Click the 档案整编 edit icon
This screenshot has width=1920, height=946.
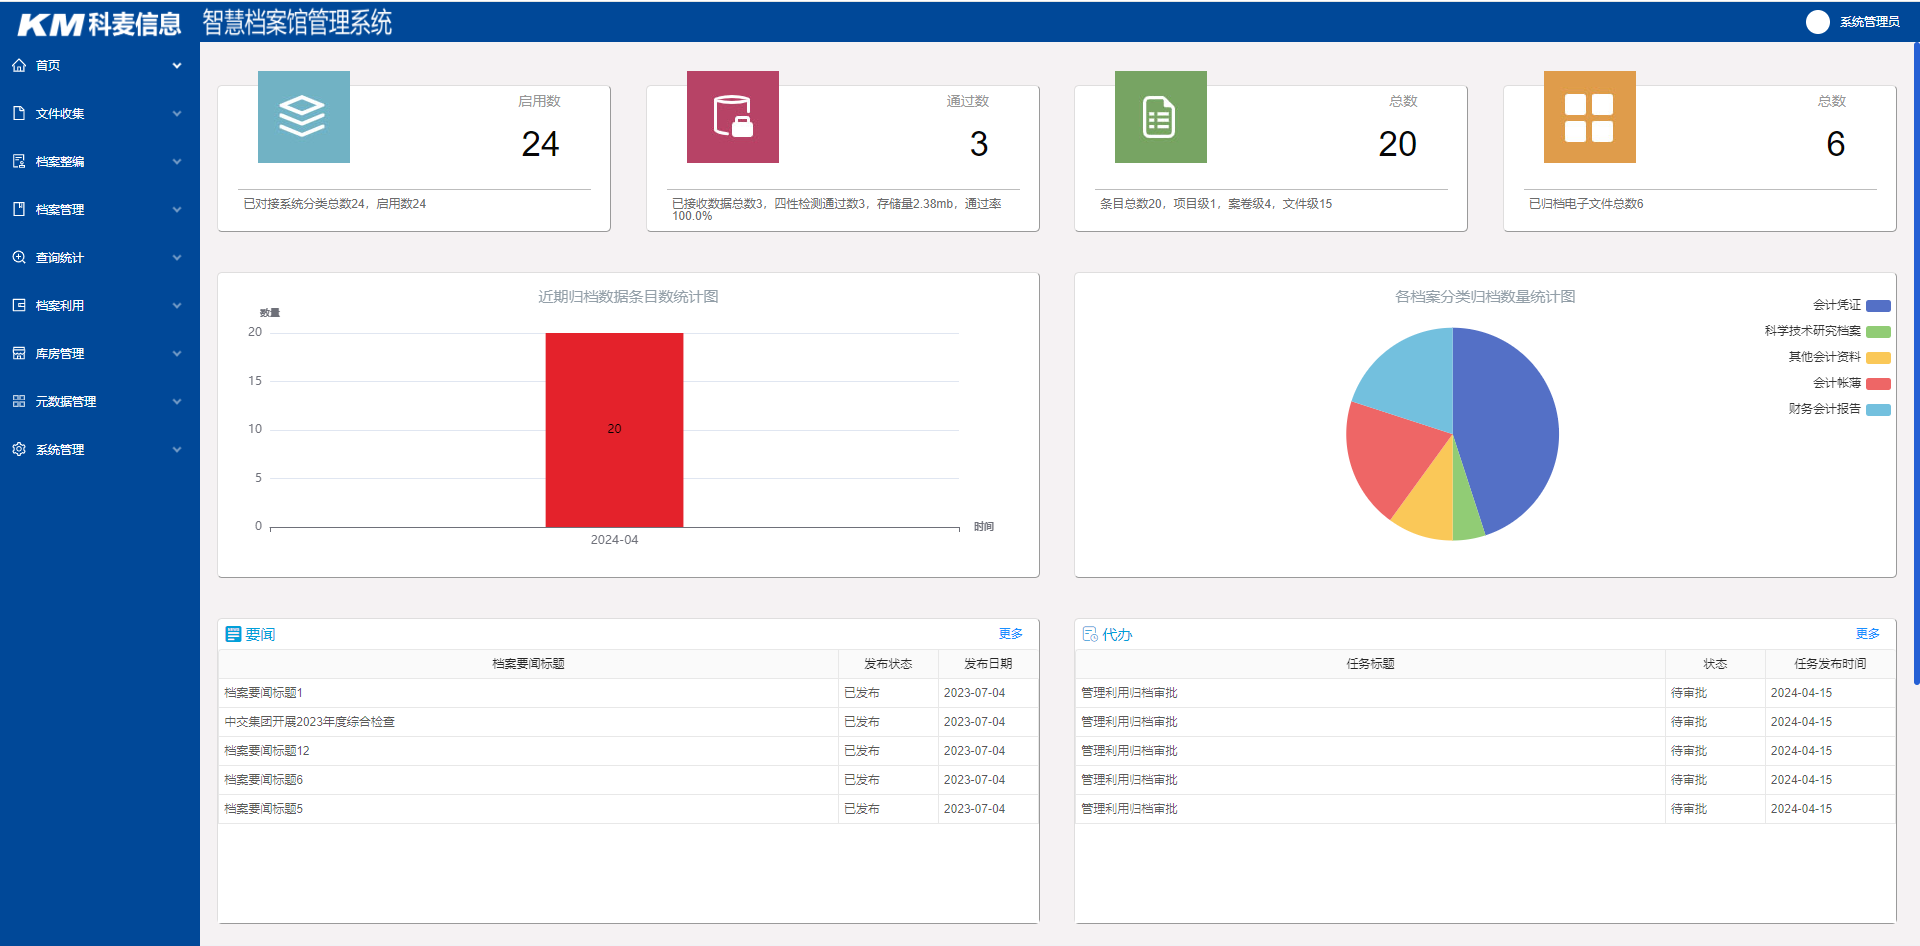tap(19, 161)
